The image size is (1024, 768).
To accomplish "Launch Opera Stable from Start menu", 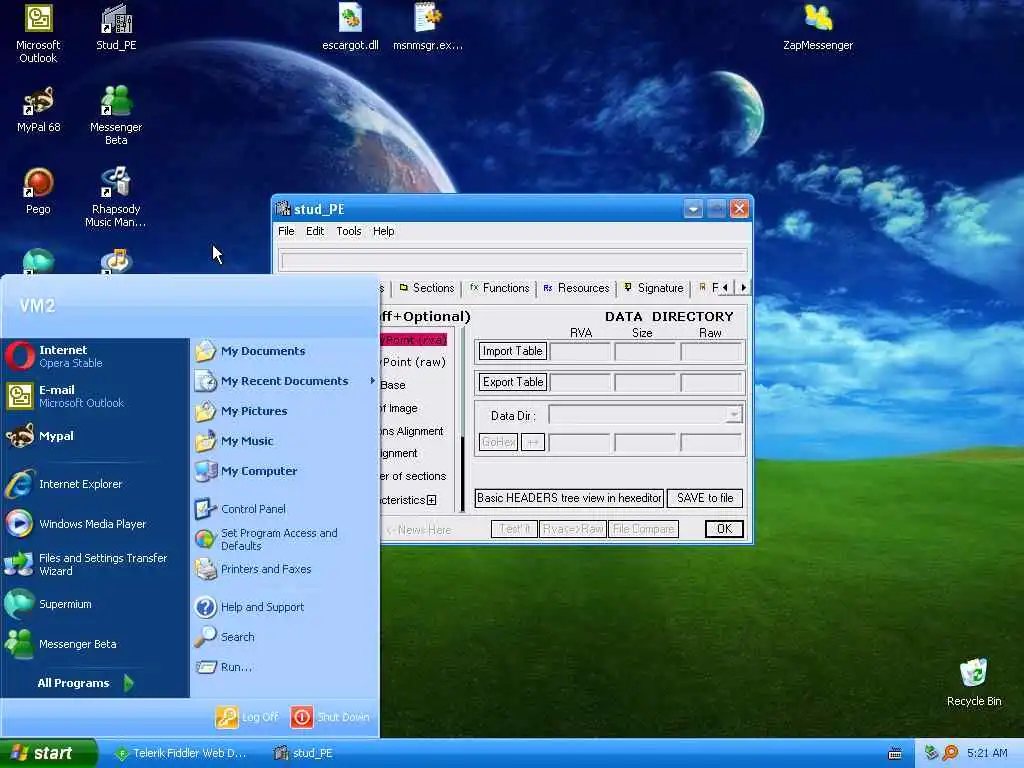I will [95, 357].
